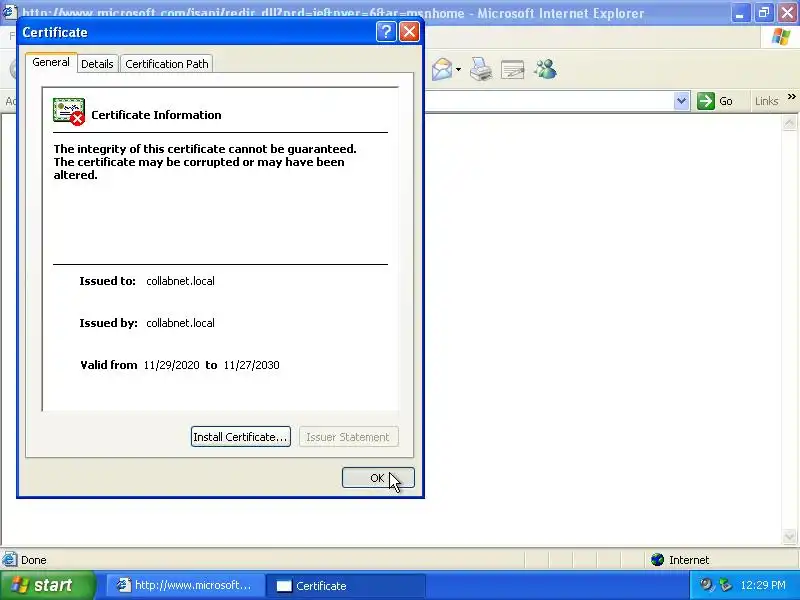Click the Links toolbar label
Screen dimensions: 800x600
766,101
